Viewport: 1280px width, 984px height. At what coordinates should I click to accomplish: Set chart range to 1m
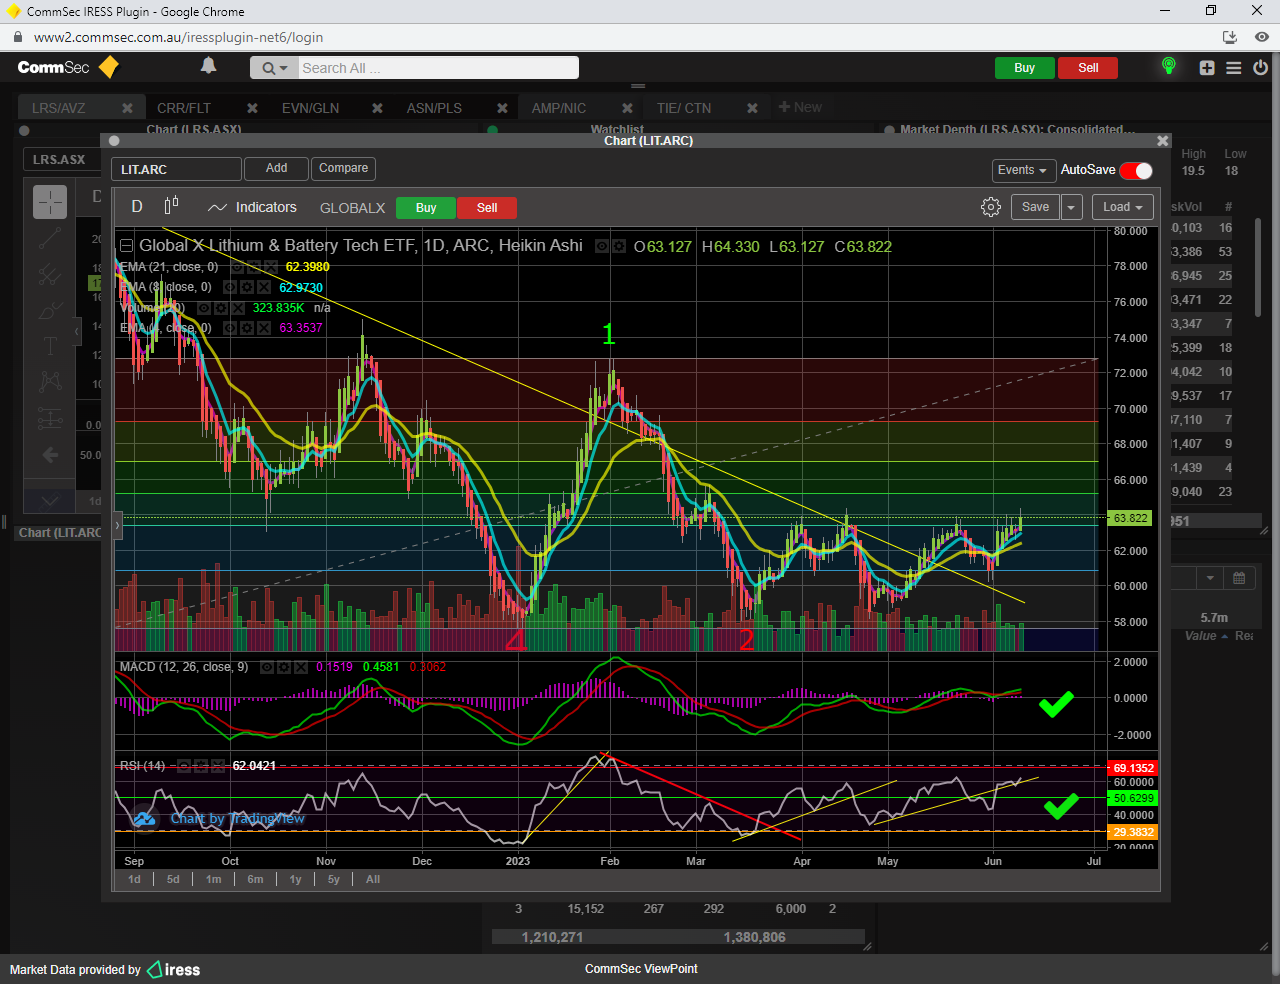[214, 879]
